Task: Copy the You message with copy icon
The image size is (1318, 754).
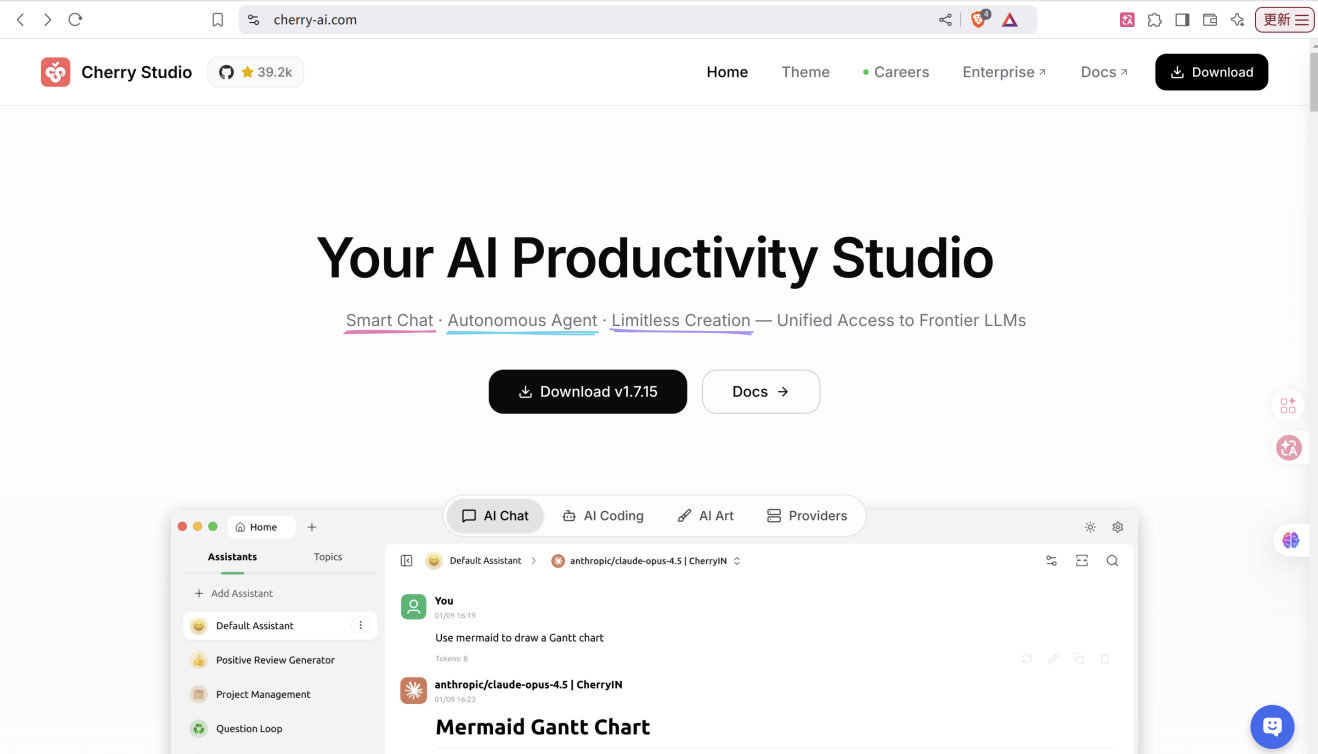Action: (1079, 659)
